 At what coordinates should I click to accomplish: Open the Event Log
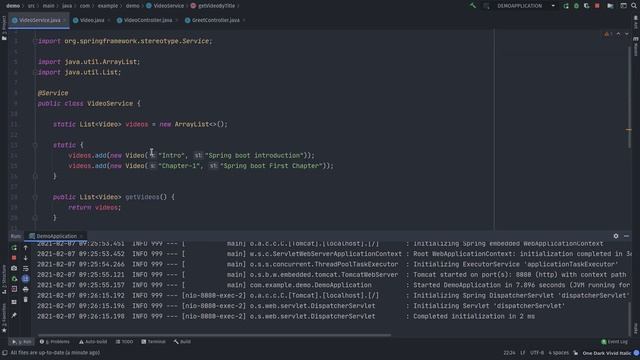(x=614, y=342)
